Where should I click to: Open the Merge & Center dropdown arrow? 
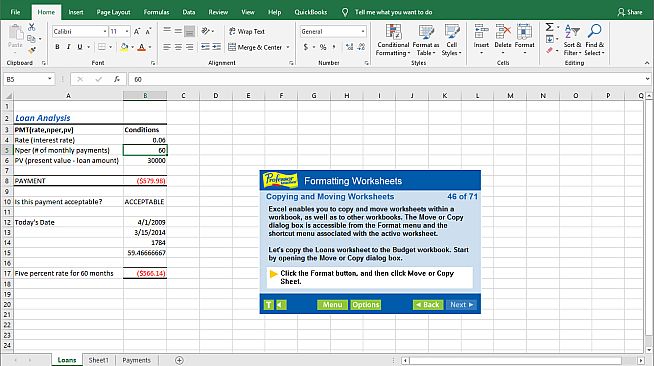pos(288,47)
